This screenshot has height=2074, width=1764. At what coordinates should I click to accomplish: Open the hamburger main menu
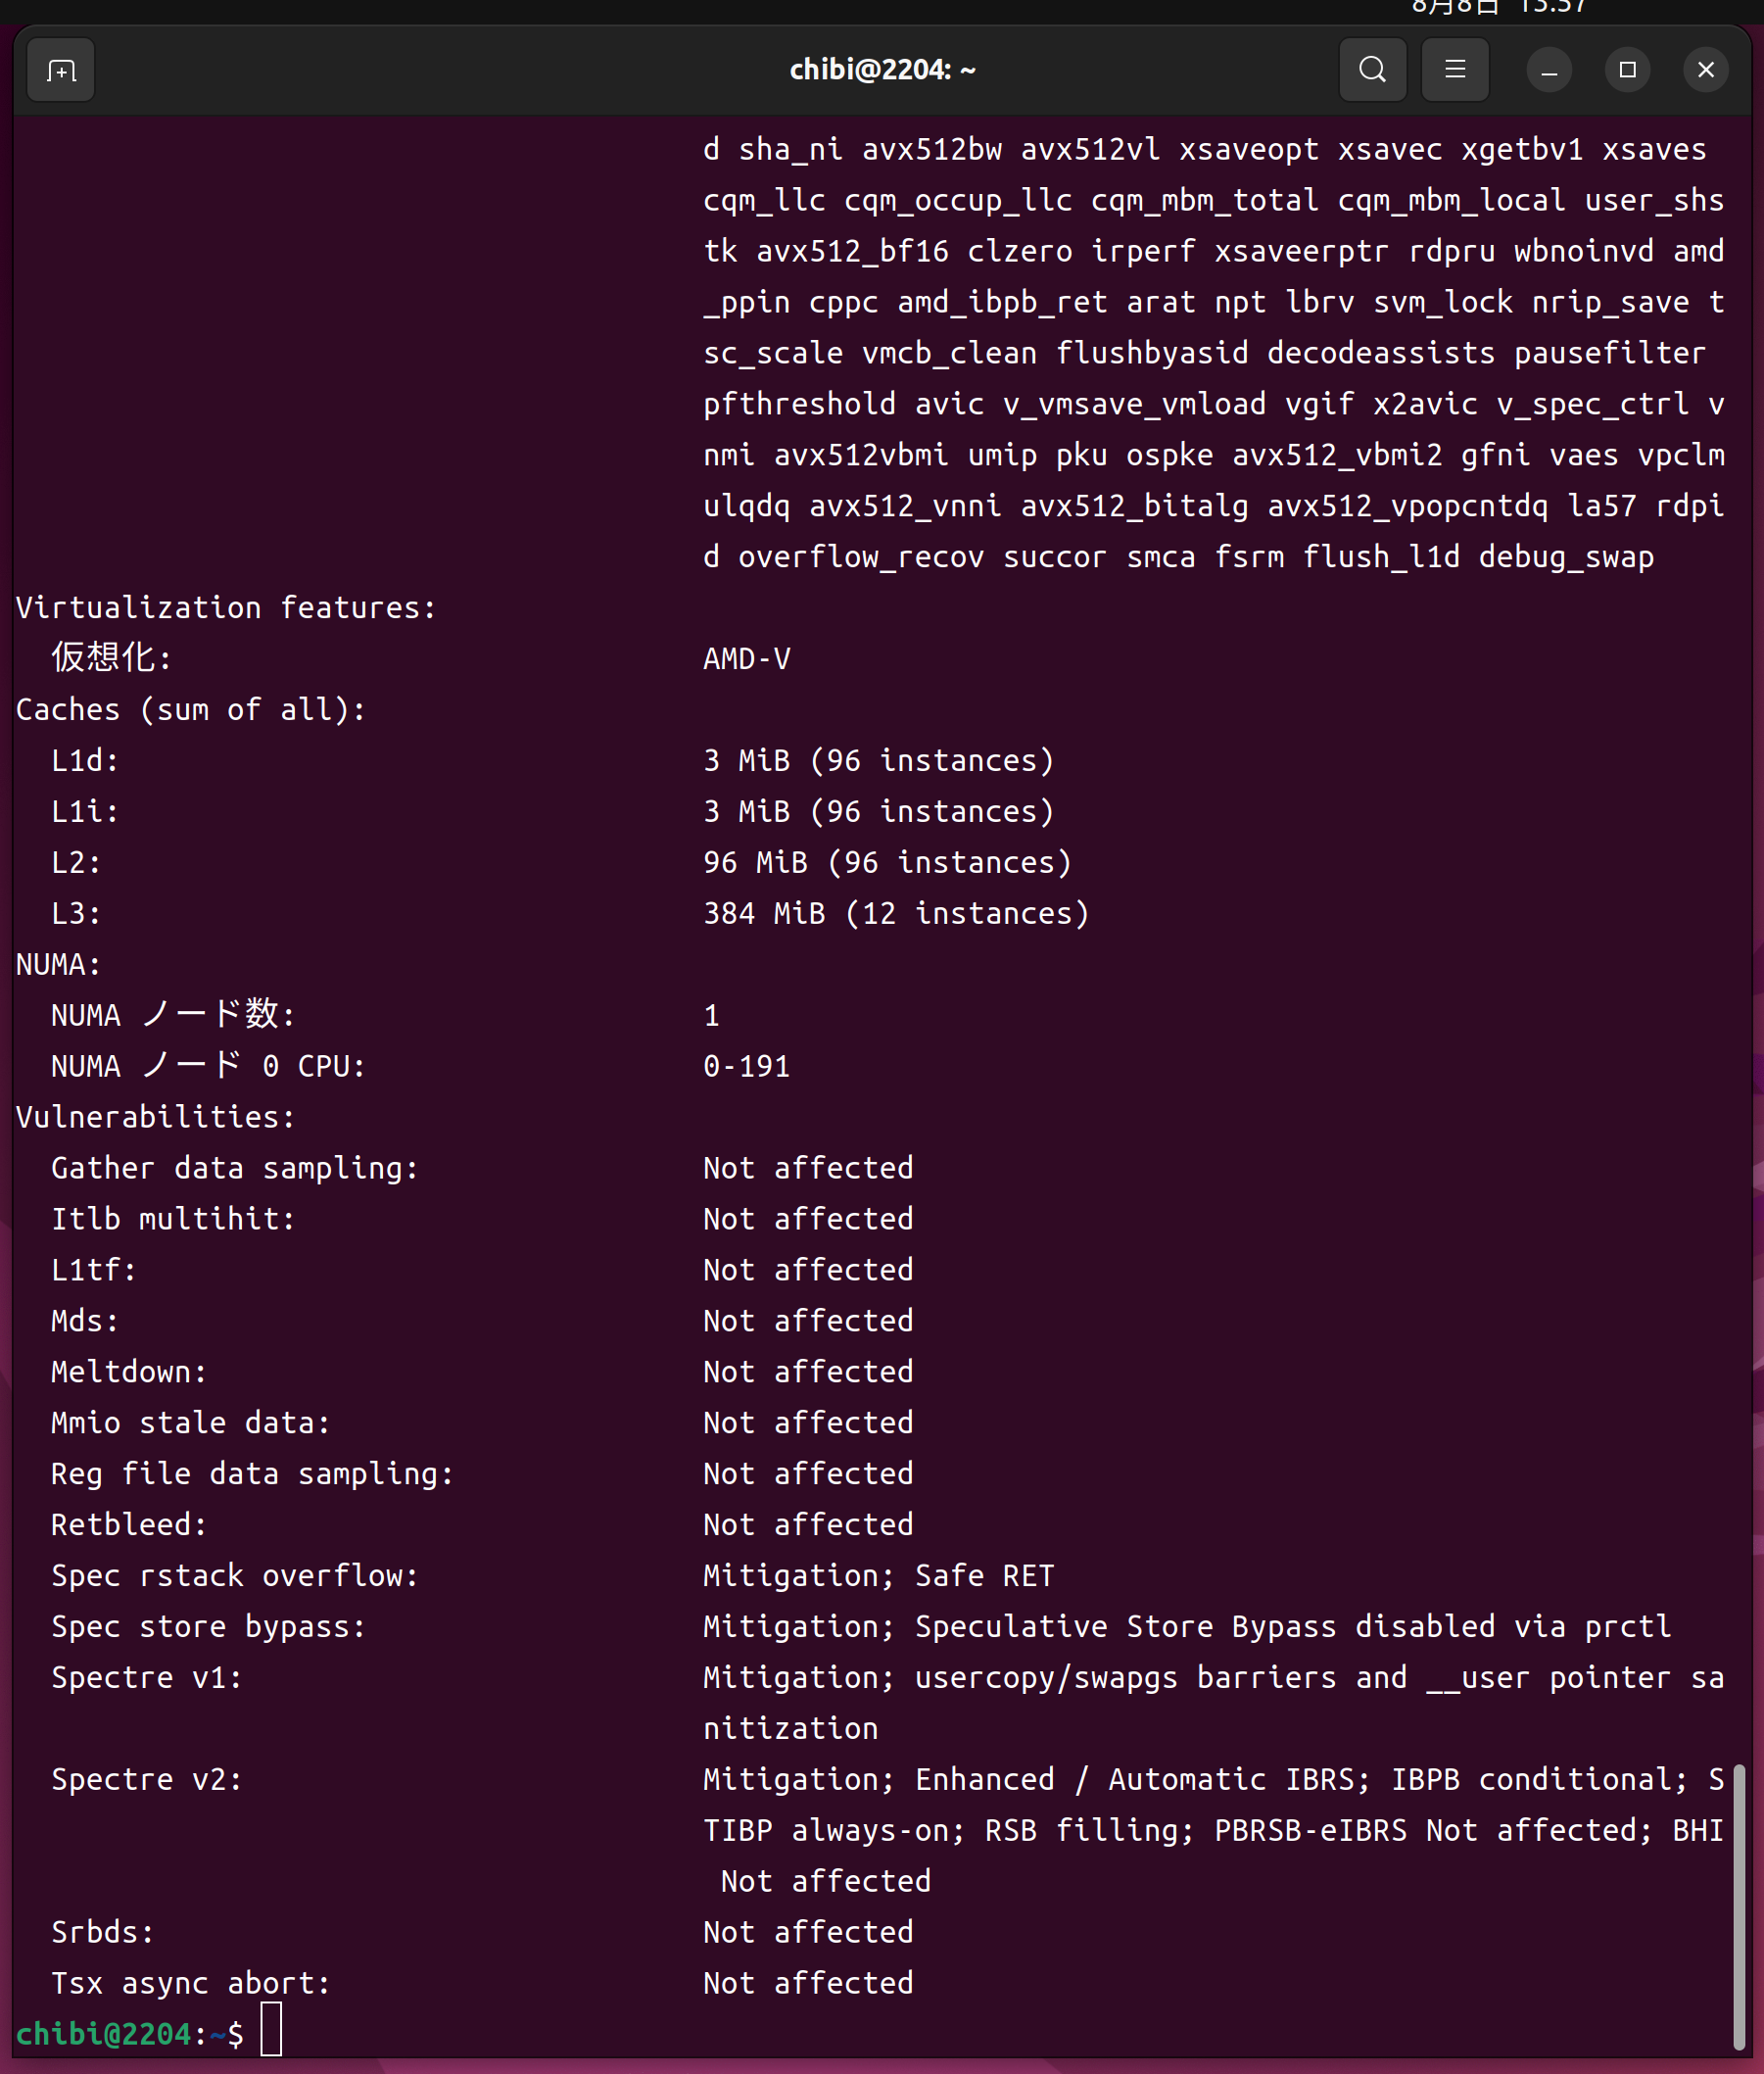1455,70
